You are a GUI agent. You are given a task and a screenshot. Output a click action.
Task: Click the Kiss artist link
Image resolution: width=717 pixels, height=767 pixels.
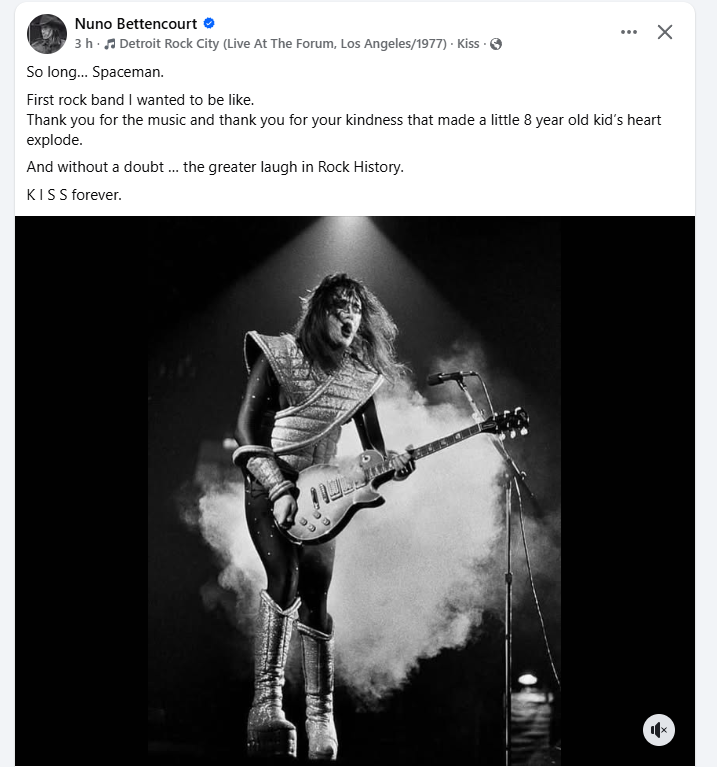[x=468, y=44]
